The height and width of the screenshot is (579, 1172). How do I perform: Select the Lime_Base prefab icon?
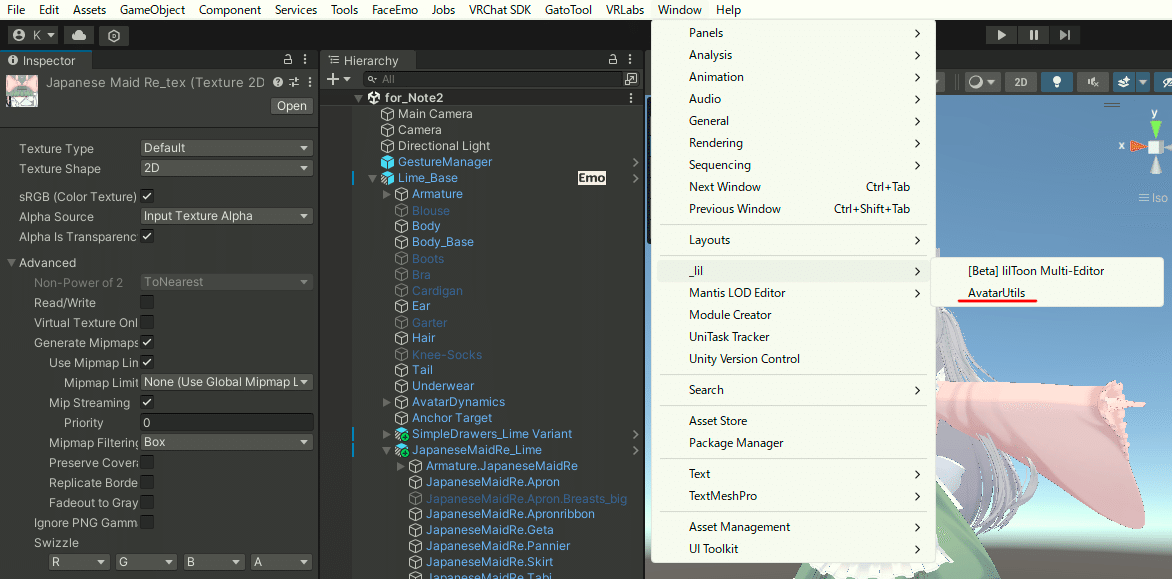click(387, 178)
